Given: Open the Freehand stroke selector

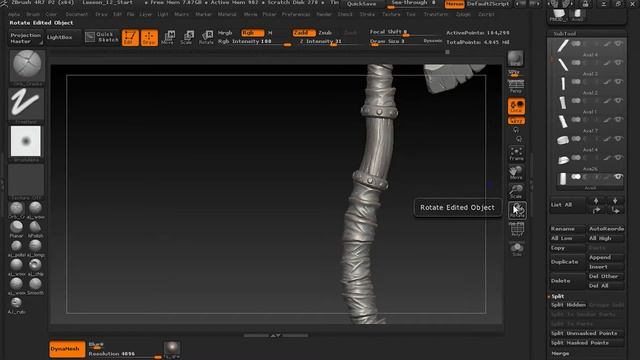Looking at the screenshot, I should (x=27, y=104).
